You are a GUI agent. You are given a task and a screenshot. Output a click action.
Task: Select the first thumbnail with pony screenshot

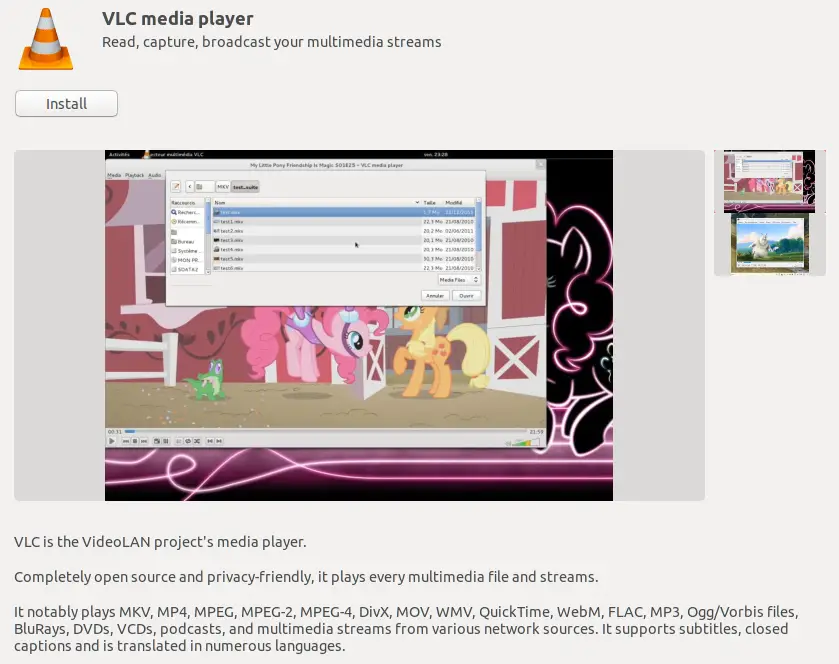pyautogui.click(x=769, y=181)
